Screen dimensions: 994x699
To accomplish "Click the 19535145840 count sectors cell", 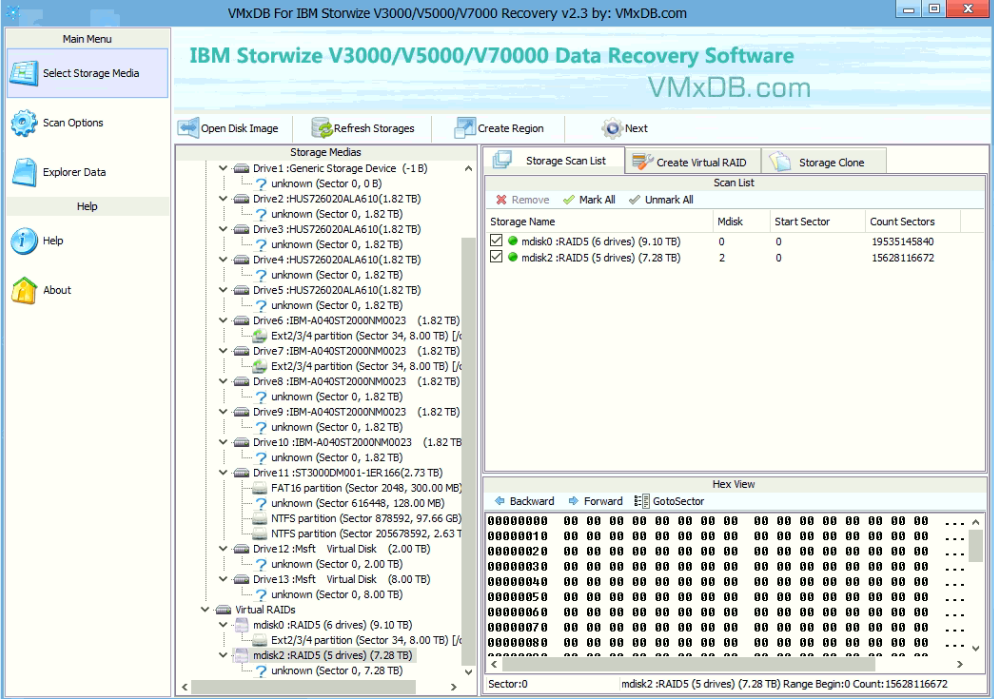I will 902,241.
